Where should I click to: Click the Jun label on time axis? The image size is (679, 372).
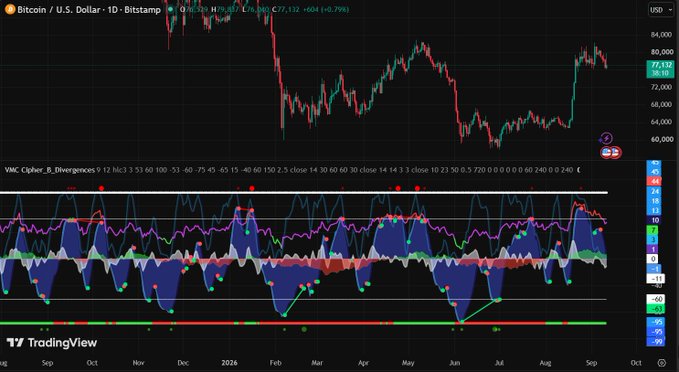[454, 363]
